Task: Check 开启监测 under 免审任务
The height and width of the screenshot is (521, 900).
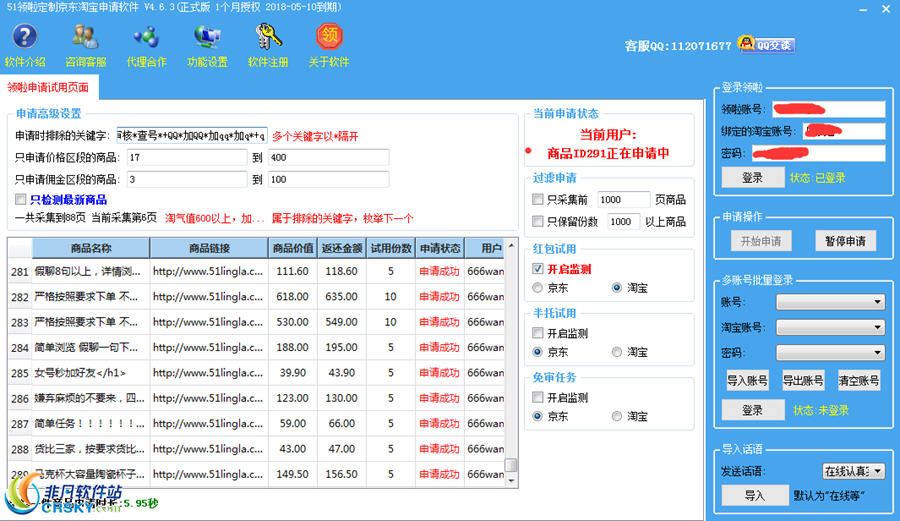Action: 538,397
